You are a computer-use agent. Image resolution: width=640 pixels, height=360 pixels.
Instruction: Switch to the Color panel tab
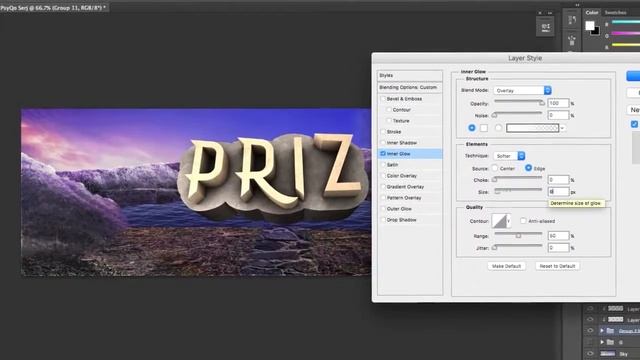[592, 13]
